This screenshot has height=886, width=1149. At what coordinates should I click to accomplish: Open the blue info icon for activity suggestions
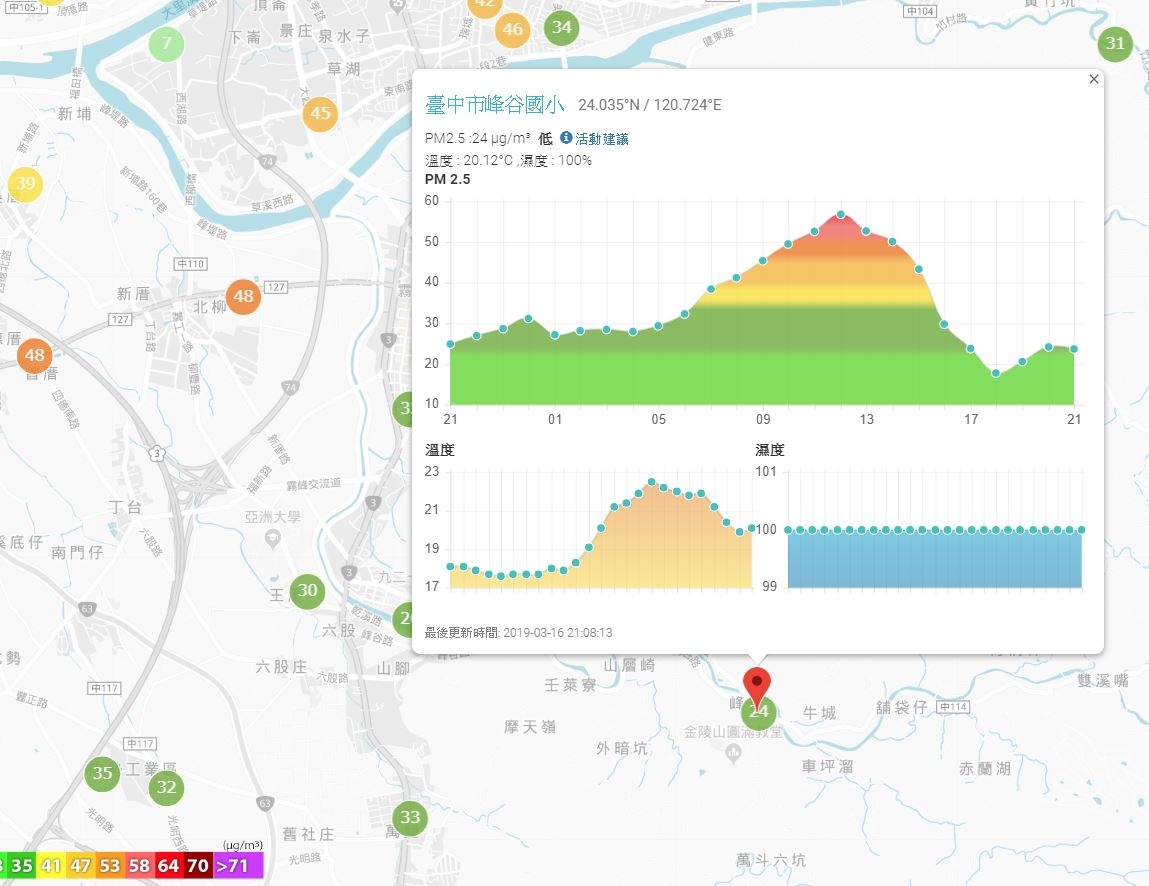click(x=566, y=138)
